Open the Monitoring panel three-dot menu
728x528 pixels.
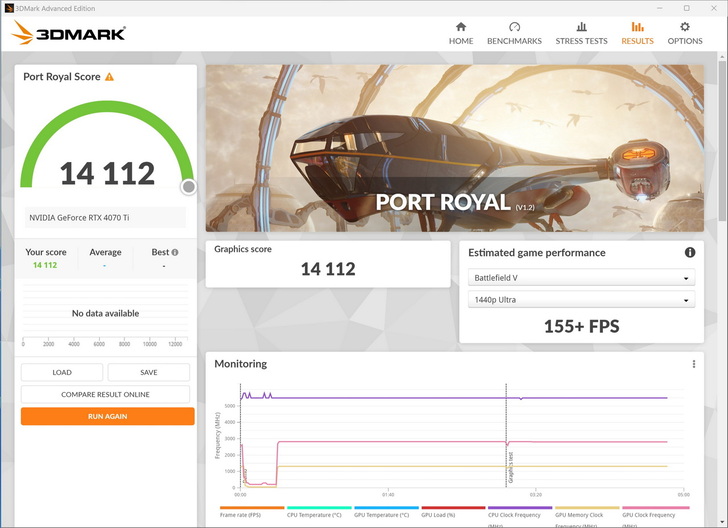pos(694,364)
